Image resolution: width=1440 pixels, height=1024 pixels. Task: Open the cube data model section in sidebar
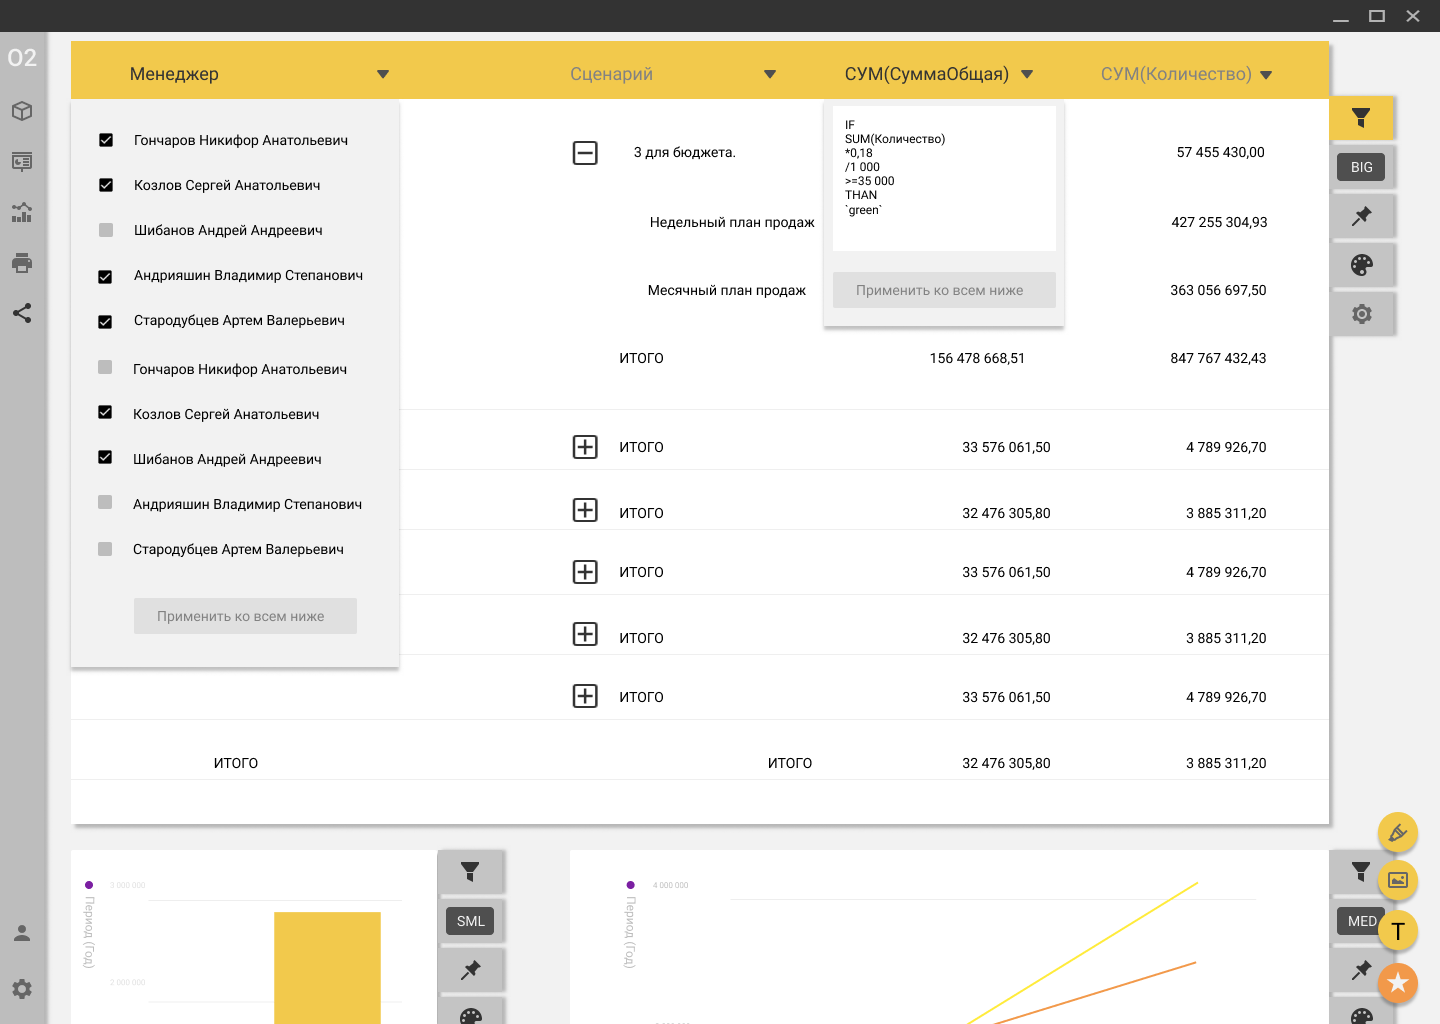tap(22, 111)
